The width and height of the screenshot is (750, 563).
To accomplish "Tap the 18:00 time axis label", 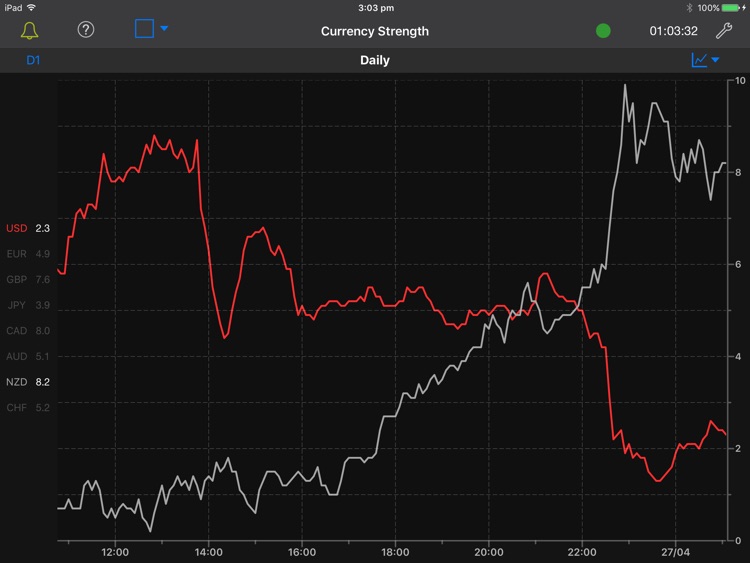I will (x=395, y=552).
